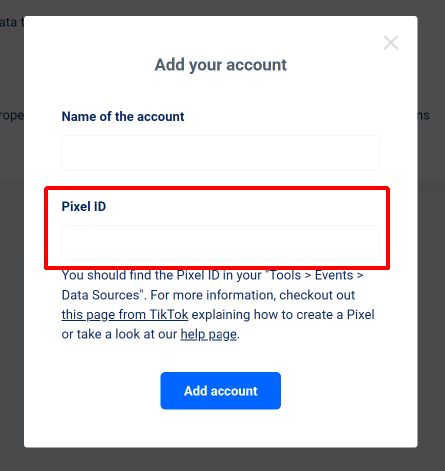The height and width of the screenshot is (471, 445).
Task: Click the dimmed backdrop below the dialog
Action: [220, 460]
